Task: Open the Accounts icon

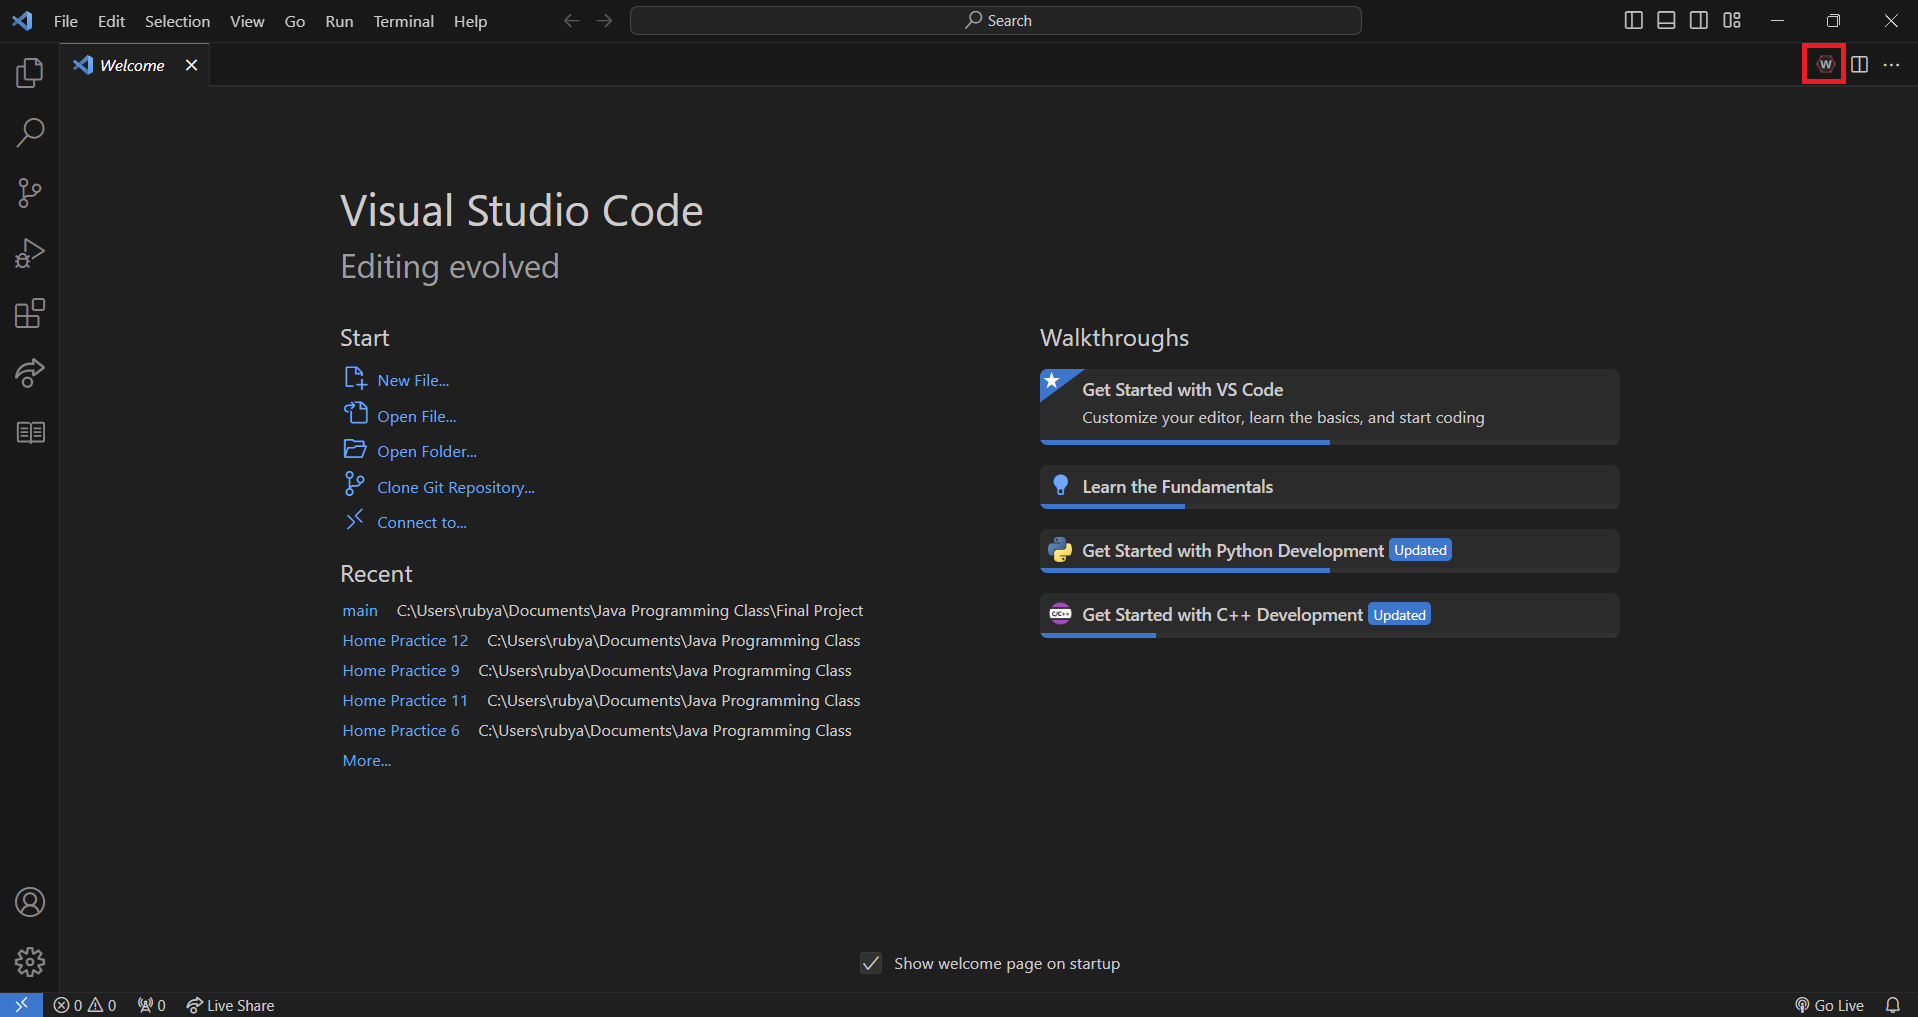Action: [30, 902]
